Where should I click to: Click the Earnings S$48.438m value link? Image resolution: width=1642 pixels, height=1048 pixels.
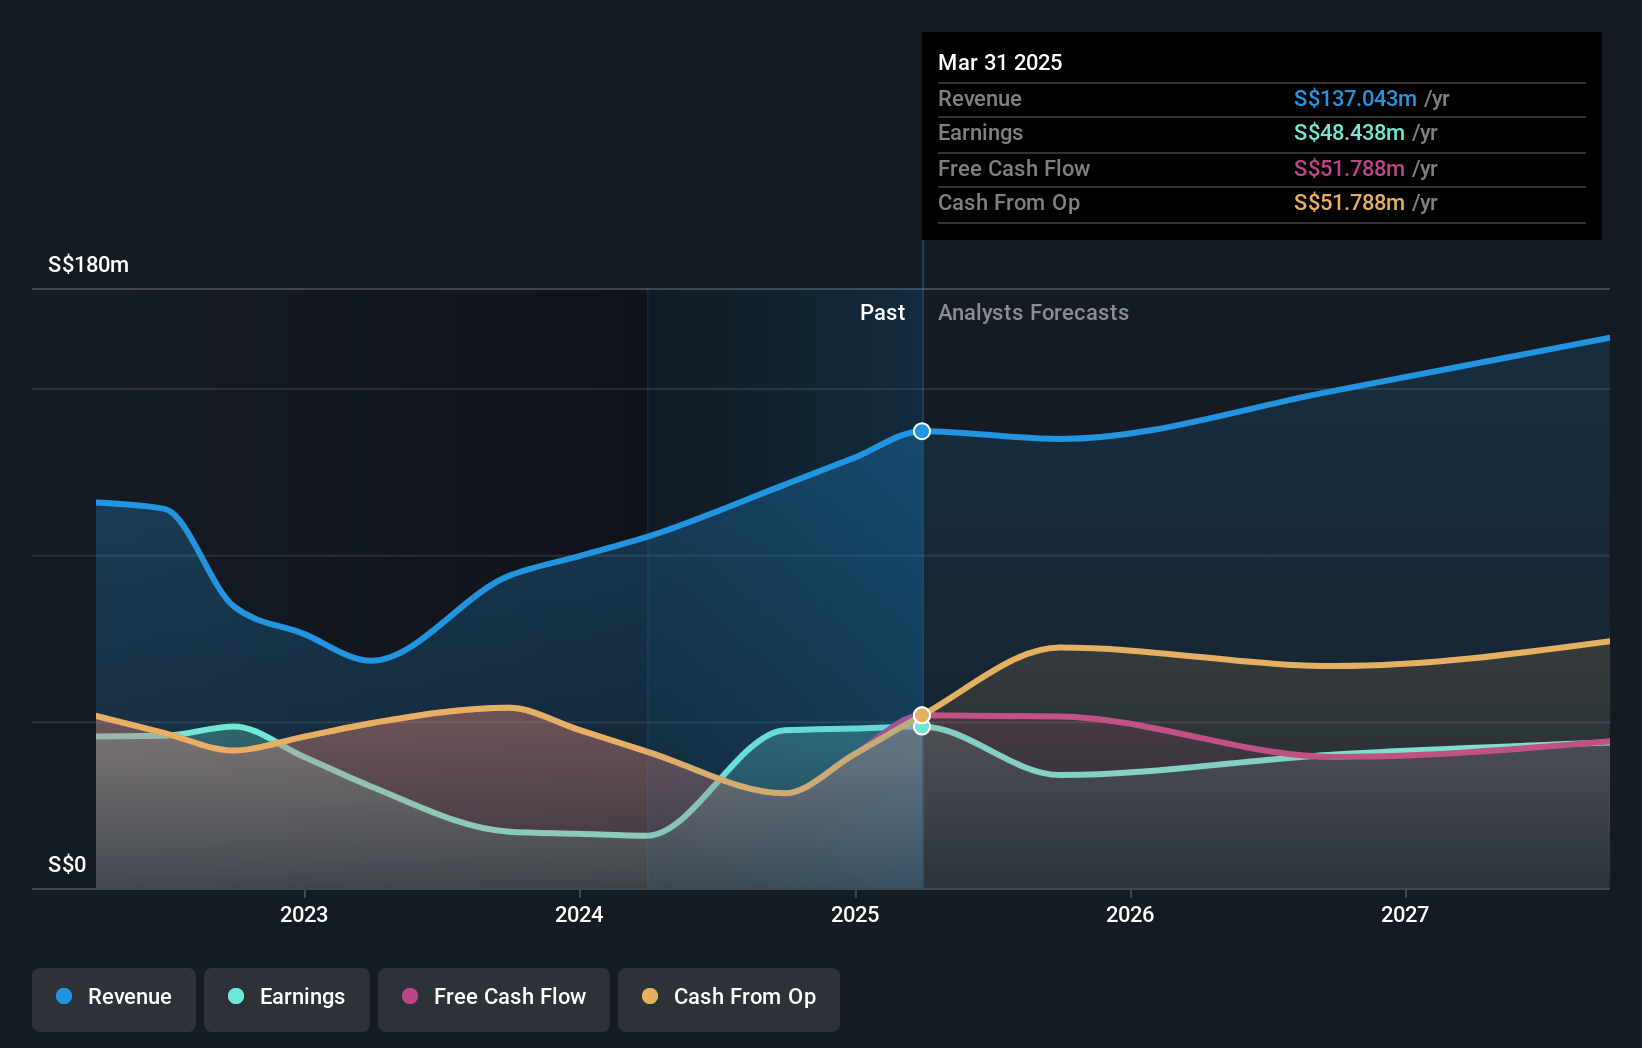pos(1348,132)
